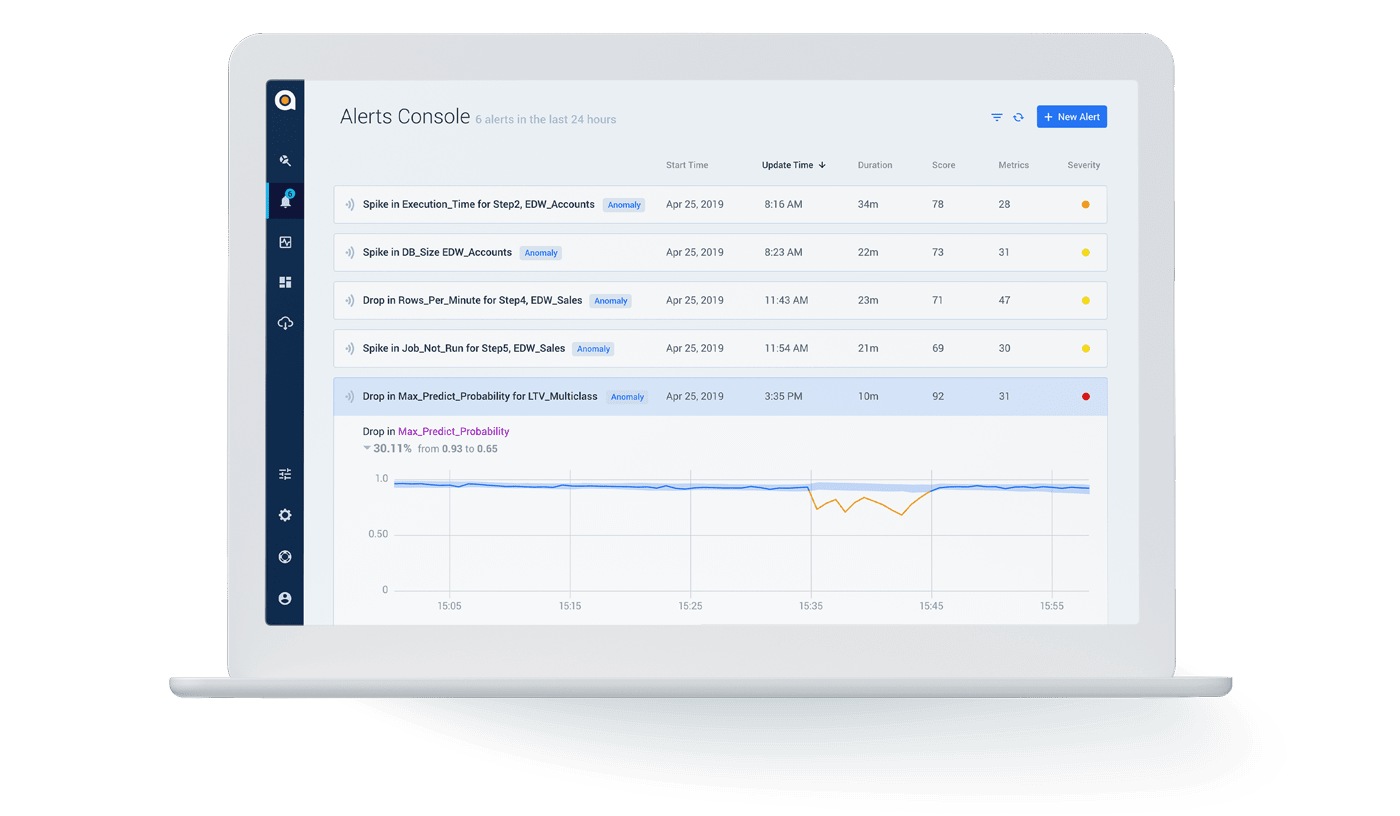Click the 15:05 label on chart axis
The width and height of the screenshot is (1400, 816).
point(450,606)
